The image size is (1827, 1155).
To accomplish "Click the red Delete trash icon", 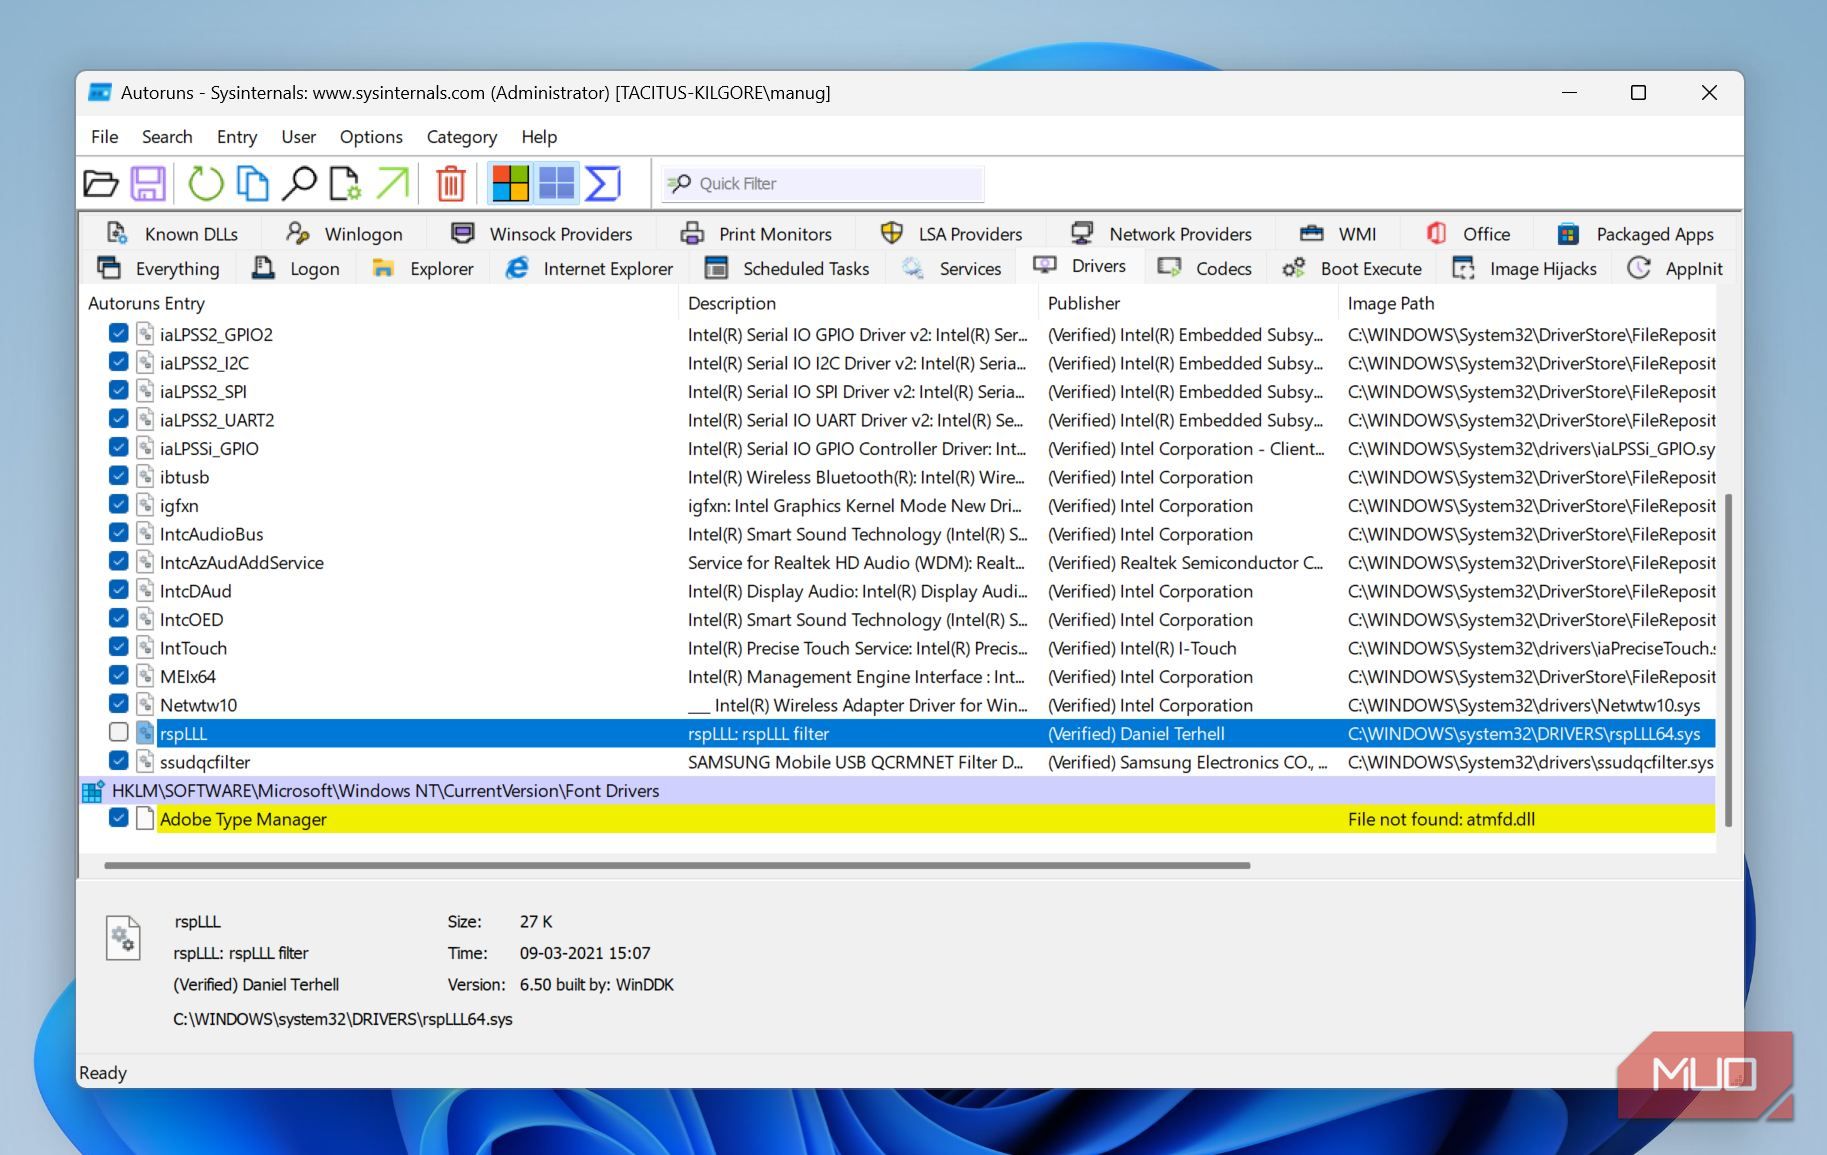I will pos(451,183).
